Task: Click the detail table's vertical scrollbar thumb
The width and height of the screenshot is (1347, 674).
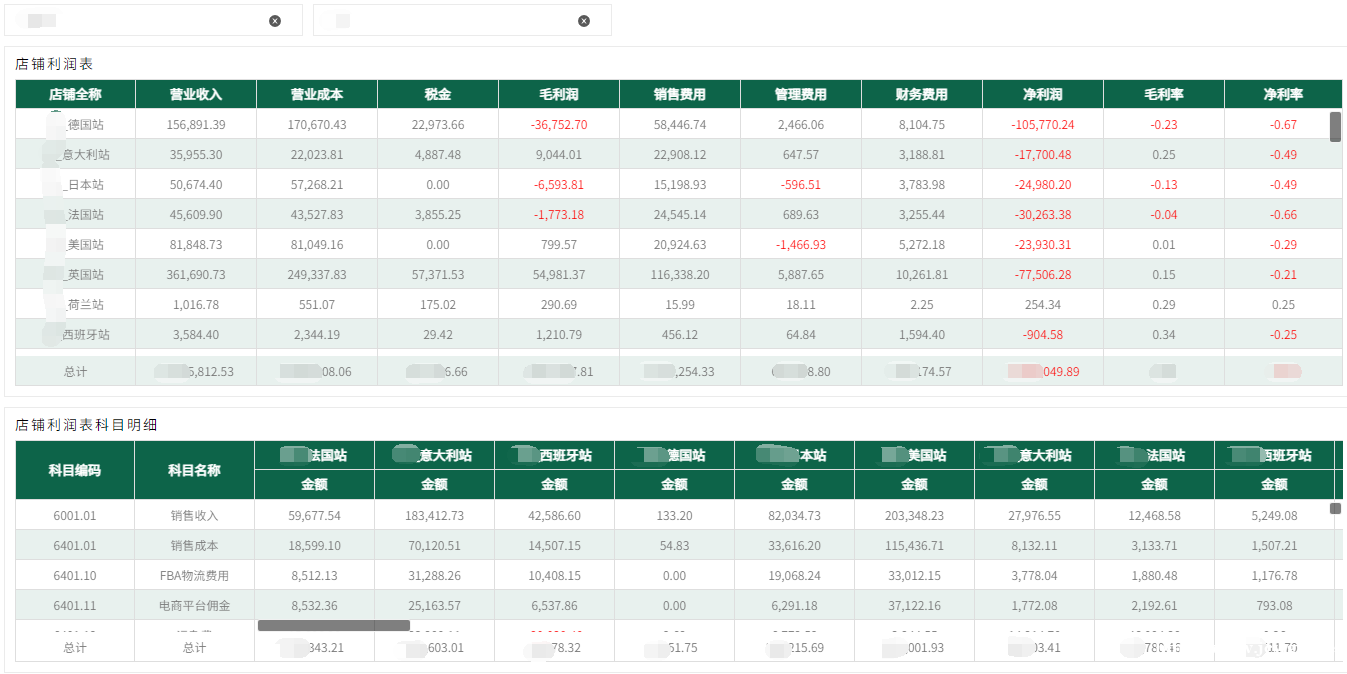Action: [x=1335, y=509]
